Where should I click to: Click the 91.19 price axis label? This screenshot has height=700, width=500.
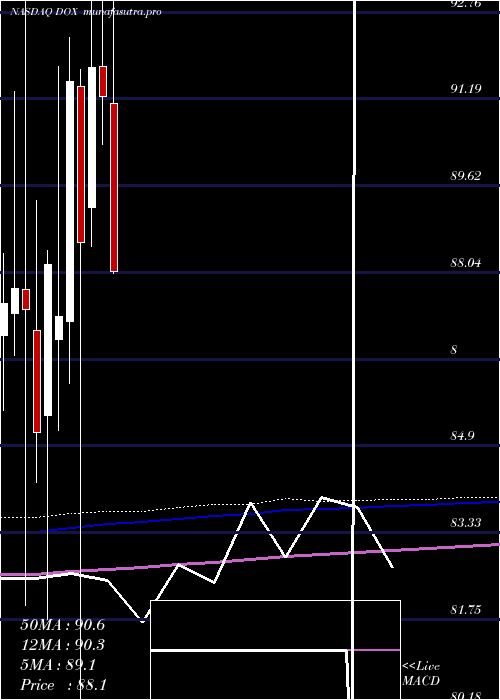click(466, 88)
